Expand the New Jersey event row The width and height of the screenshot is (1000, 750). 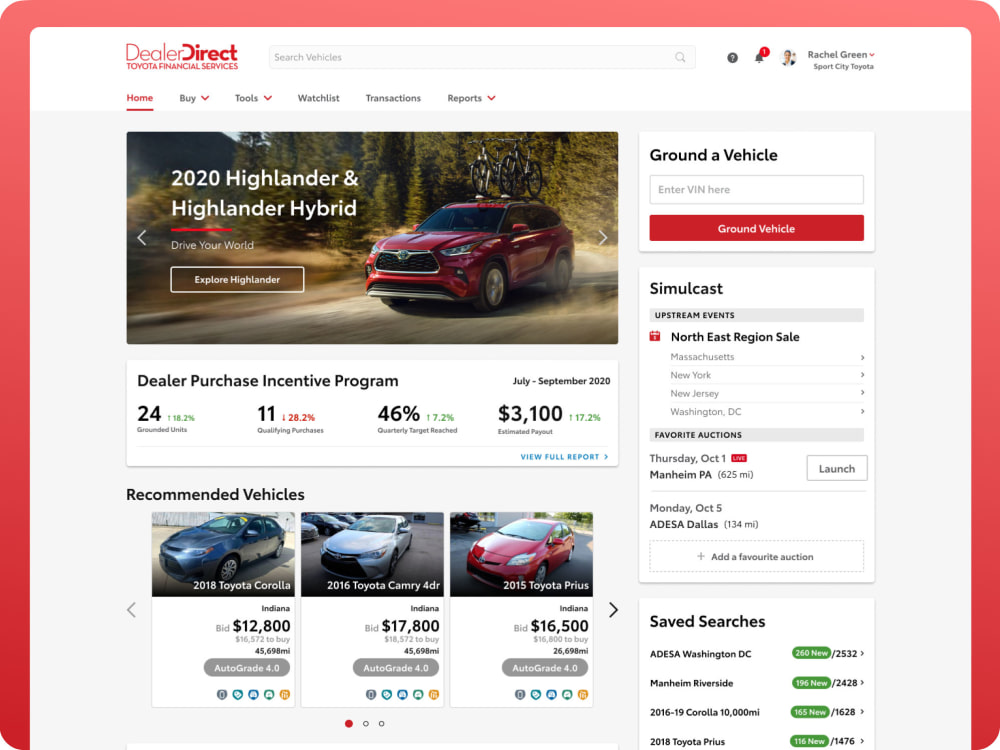tap(767, 393)
